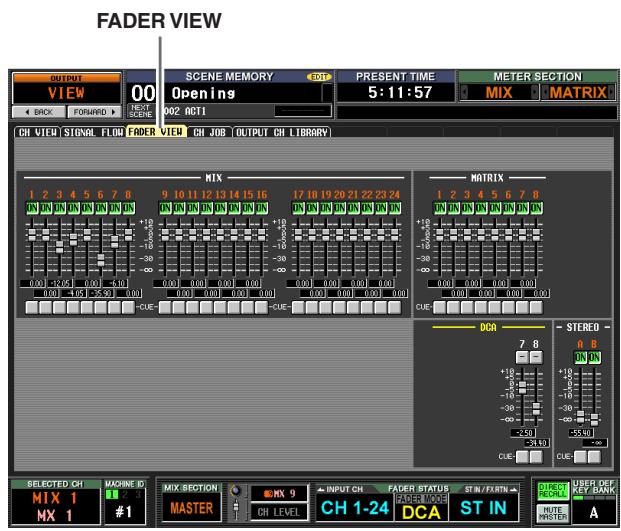Toggle the DCA 8 mute button
The height and width of the screenshot is (531, 621).
click(536, 357)
